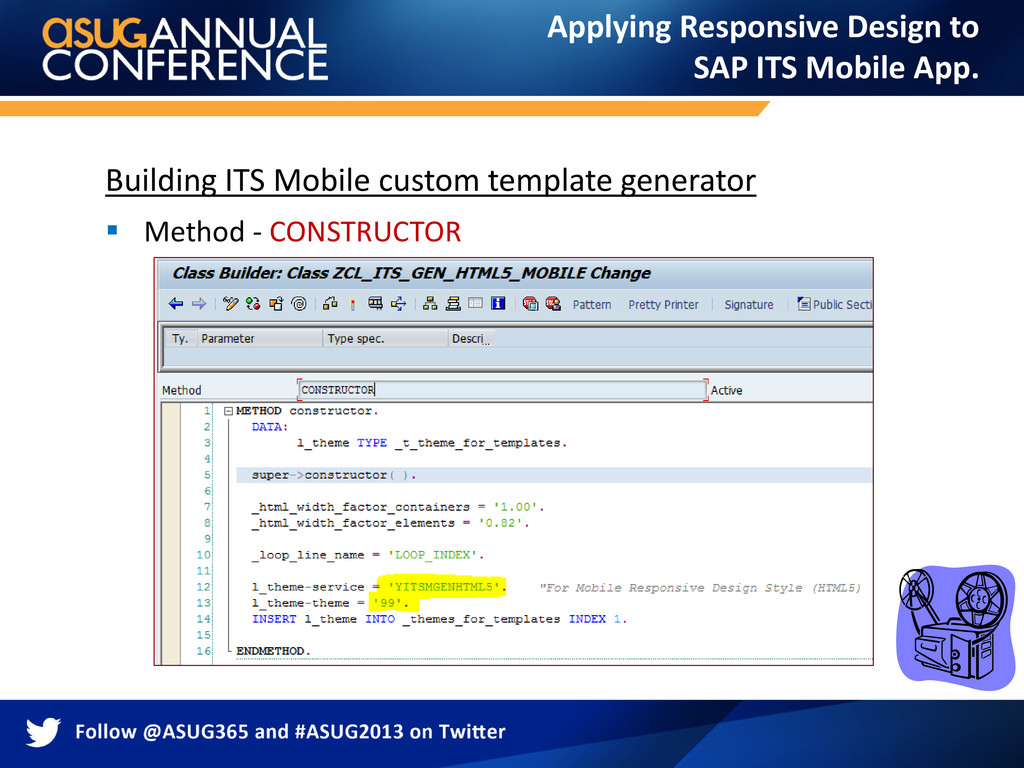Open the Where-Used List icon

click(398, 304)
